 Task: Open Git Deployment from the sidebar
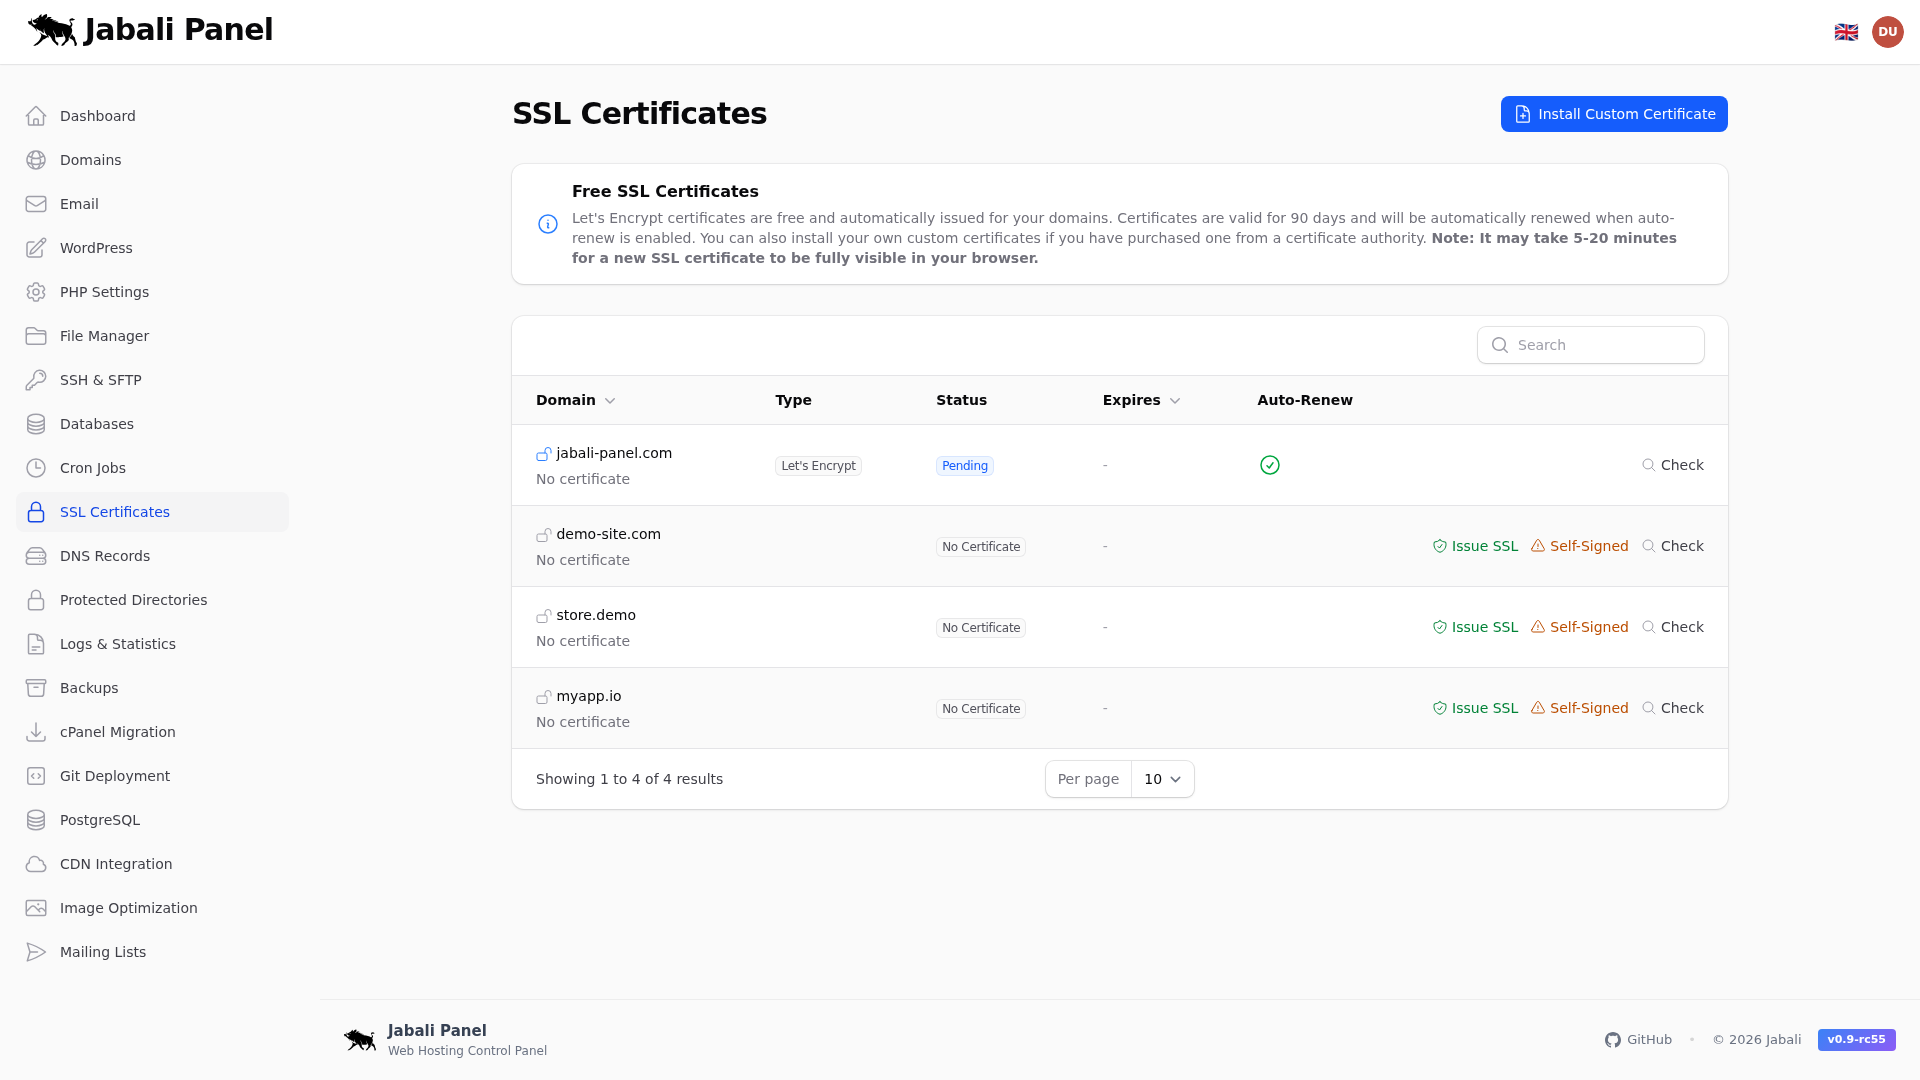(114, 776)
